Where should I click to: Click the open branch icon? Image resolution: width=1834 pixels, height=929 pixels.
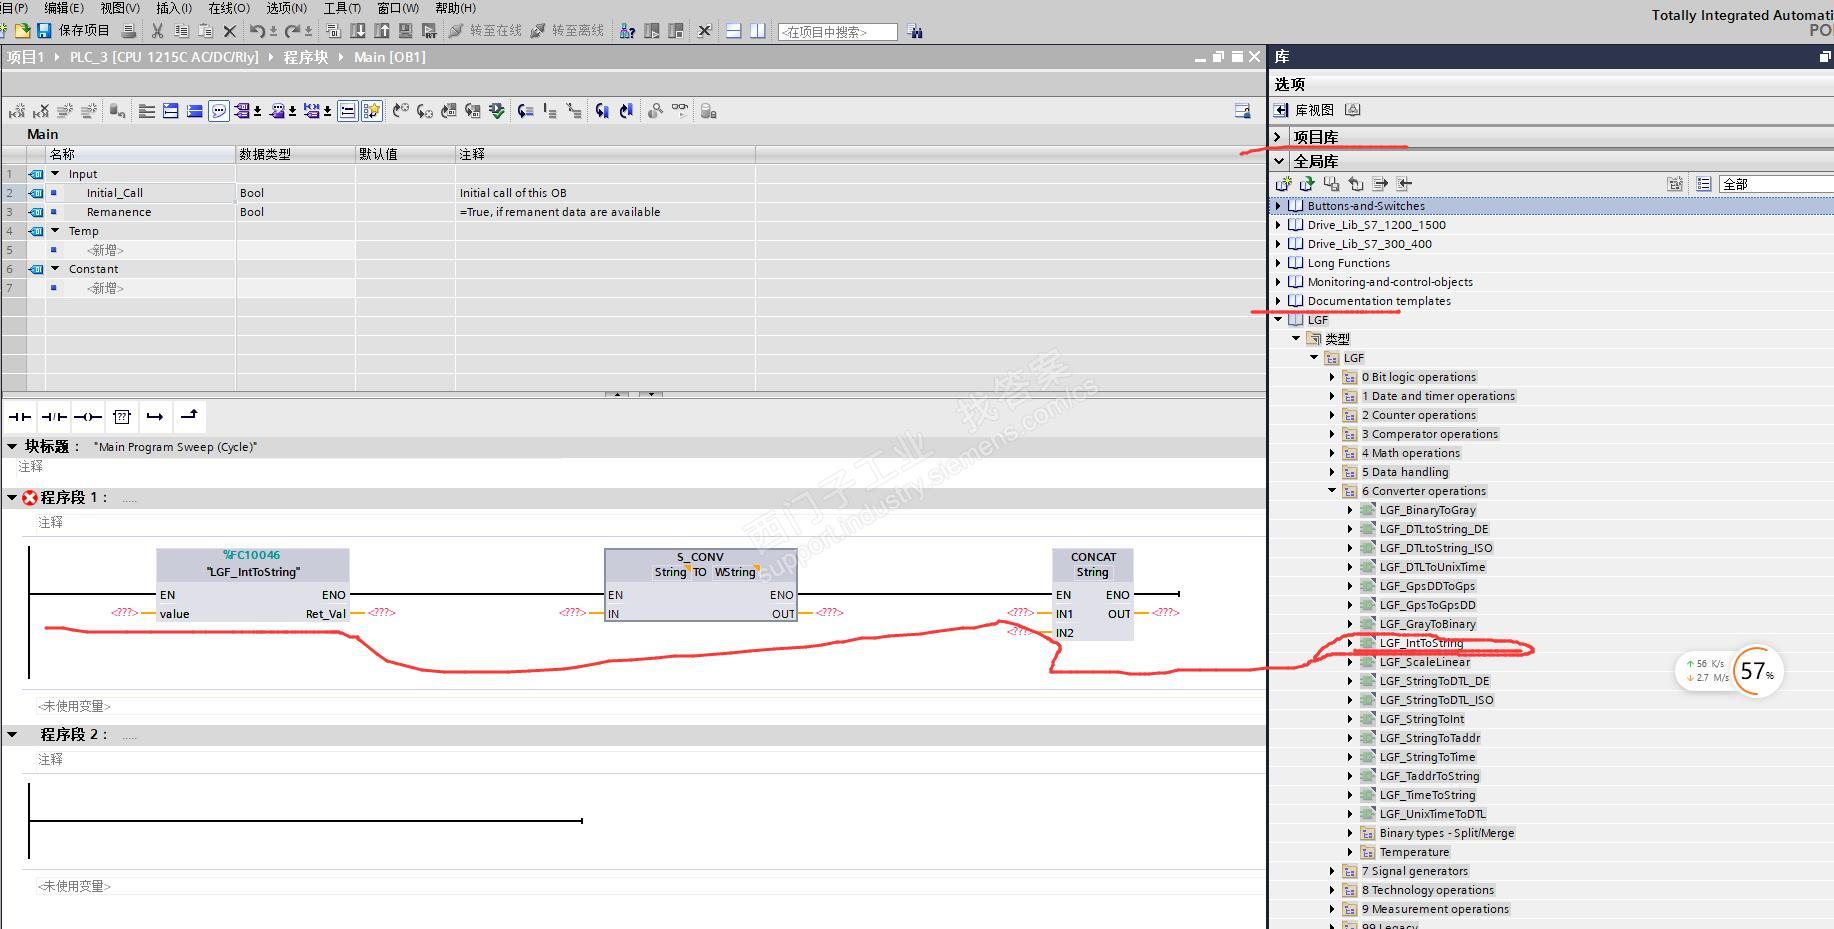tap(155, 416)
